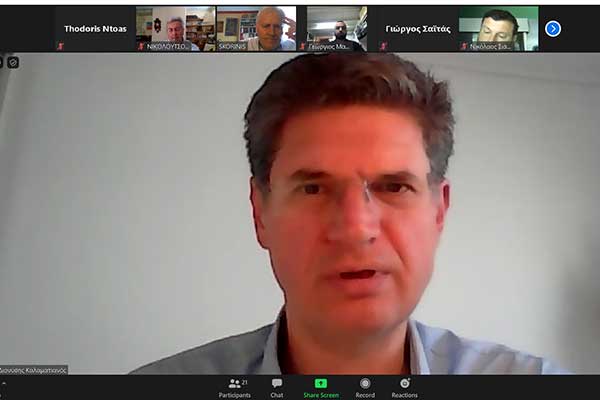Click the Νικόλαος video thumbnail
The width and height of the screenshot is (600, 400).
click(498, 27)
